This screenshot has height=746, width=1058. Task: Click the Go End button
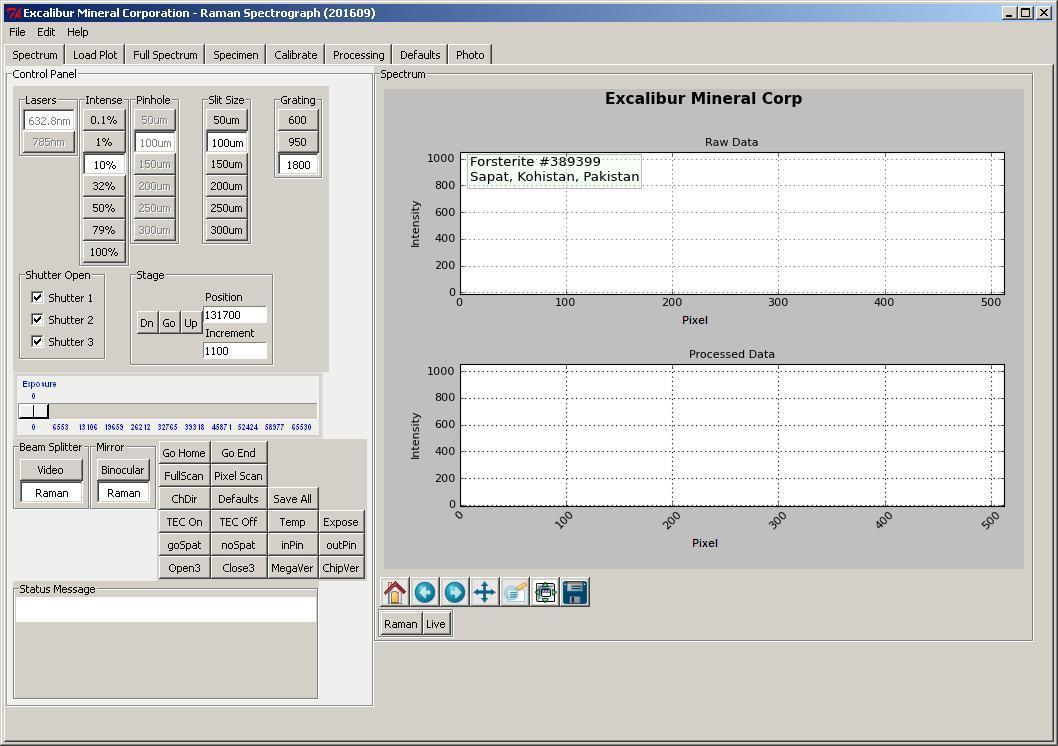(x=238, y=453)
